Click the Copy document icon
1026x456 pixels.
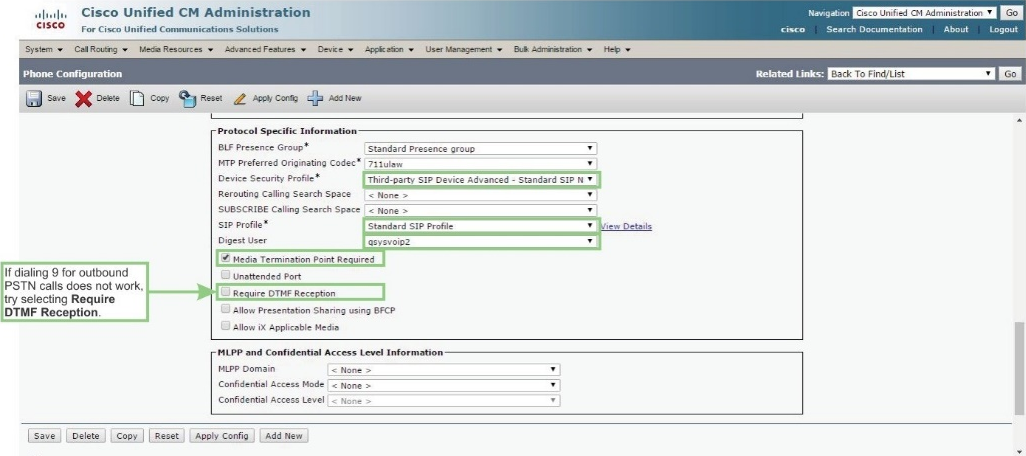tap(138, 99)
